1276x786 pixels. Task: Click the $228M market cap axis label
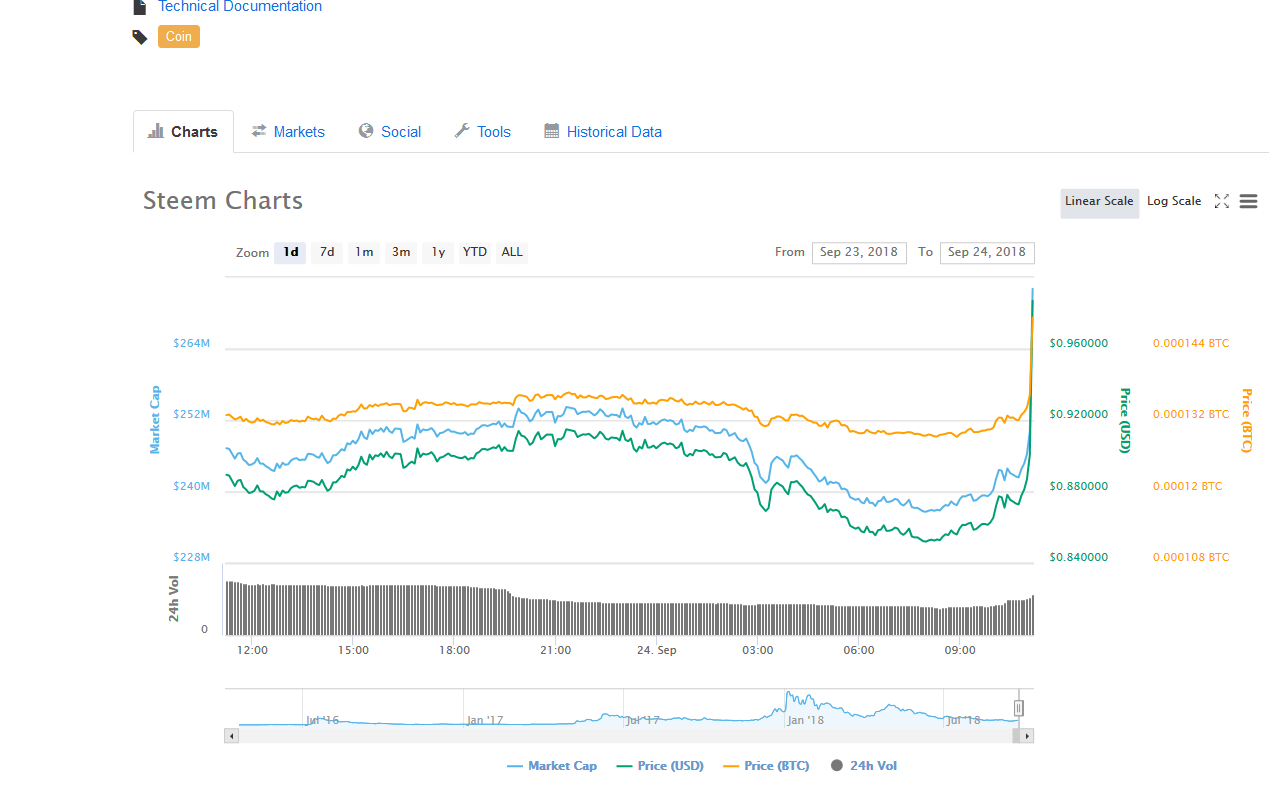(x=191, y=557)
